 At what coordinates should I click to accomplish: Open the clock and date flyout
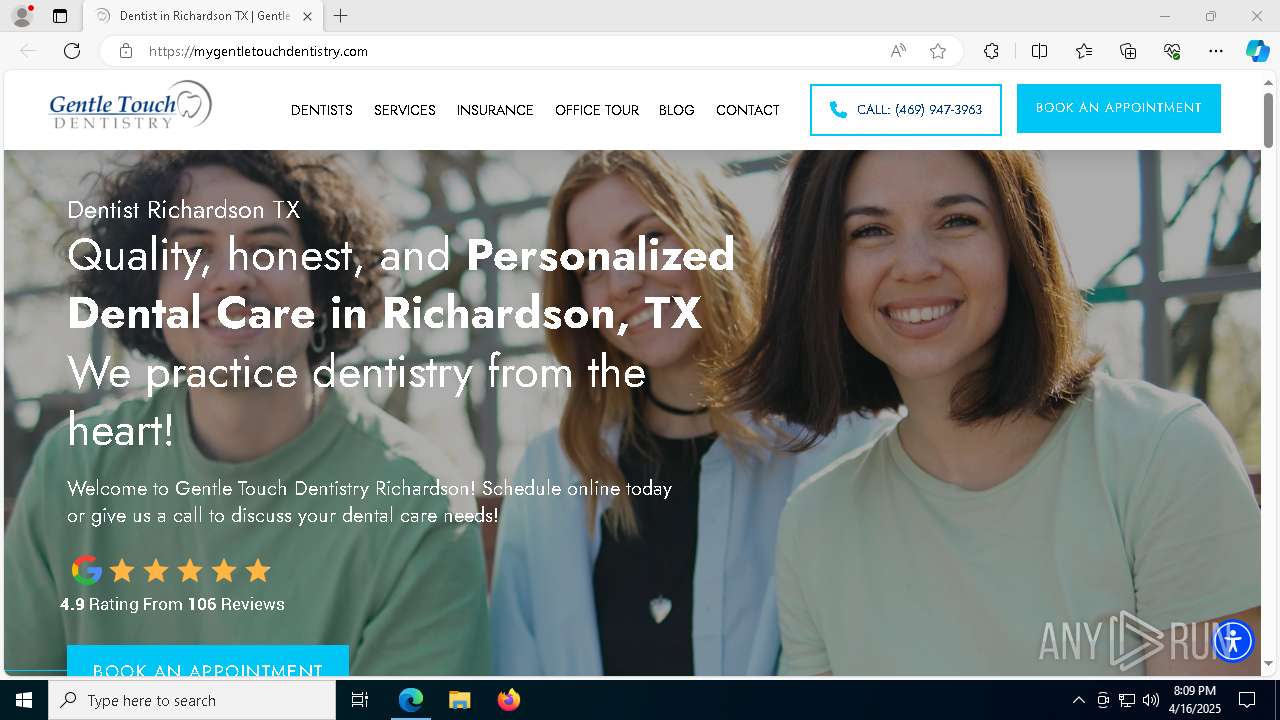(1195, 700)
